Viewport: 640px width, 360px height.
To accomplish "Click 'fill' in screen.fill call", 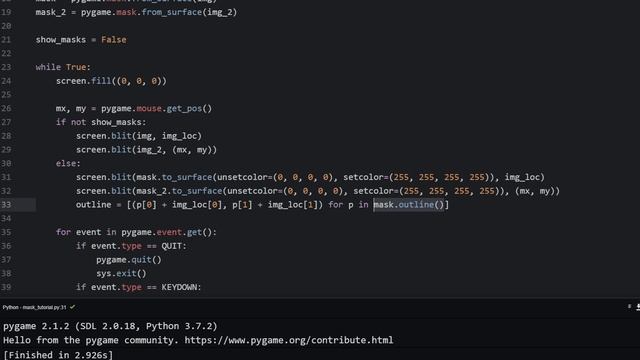I will tap(101, 81).
